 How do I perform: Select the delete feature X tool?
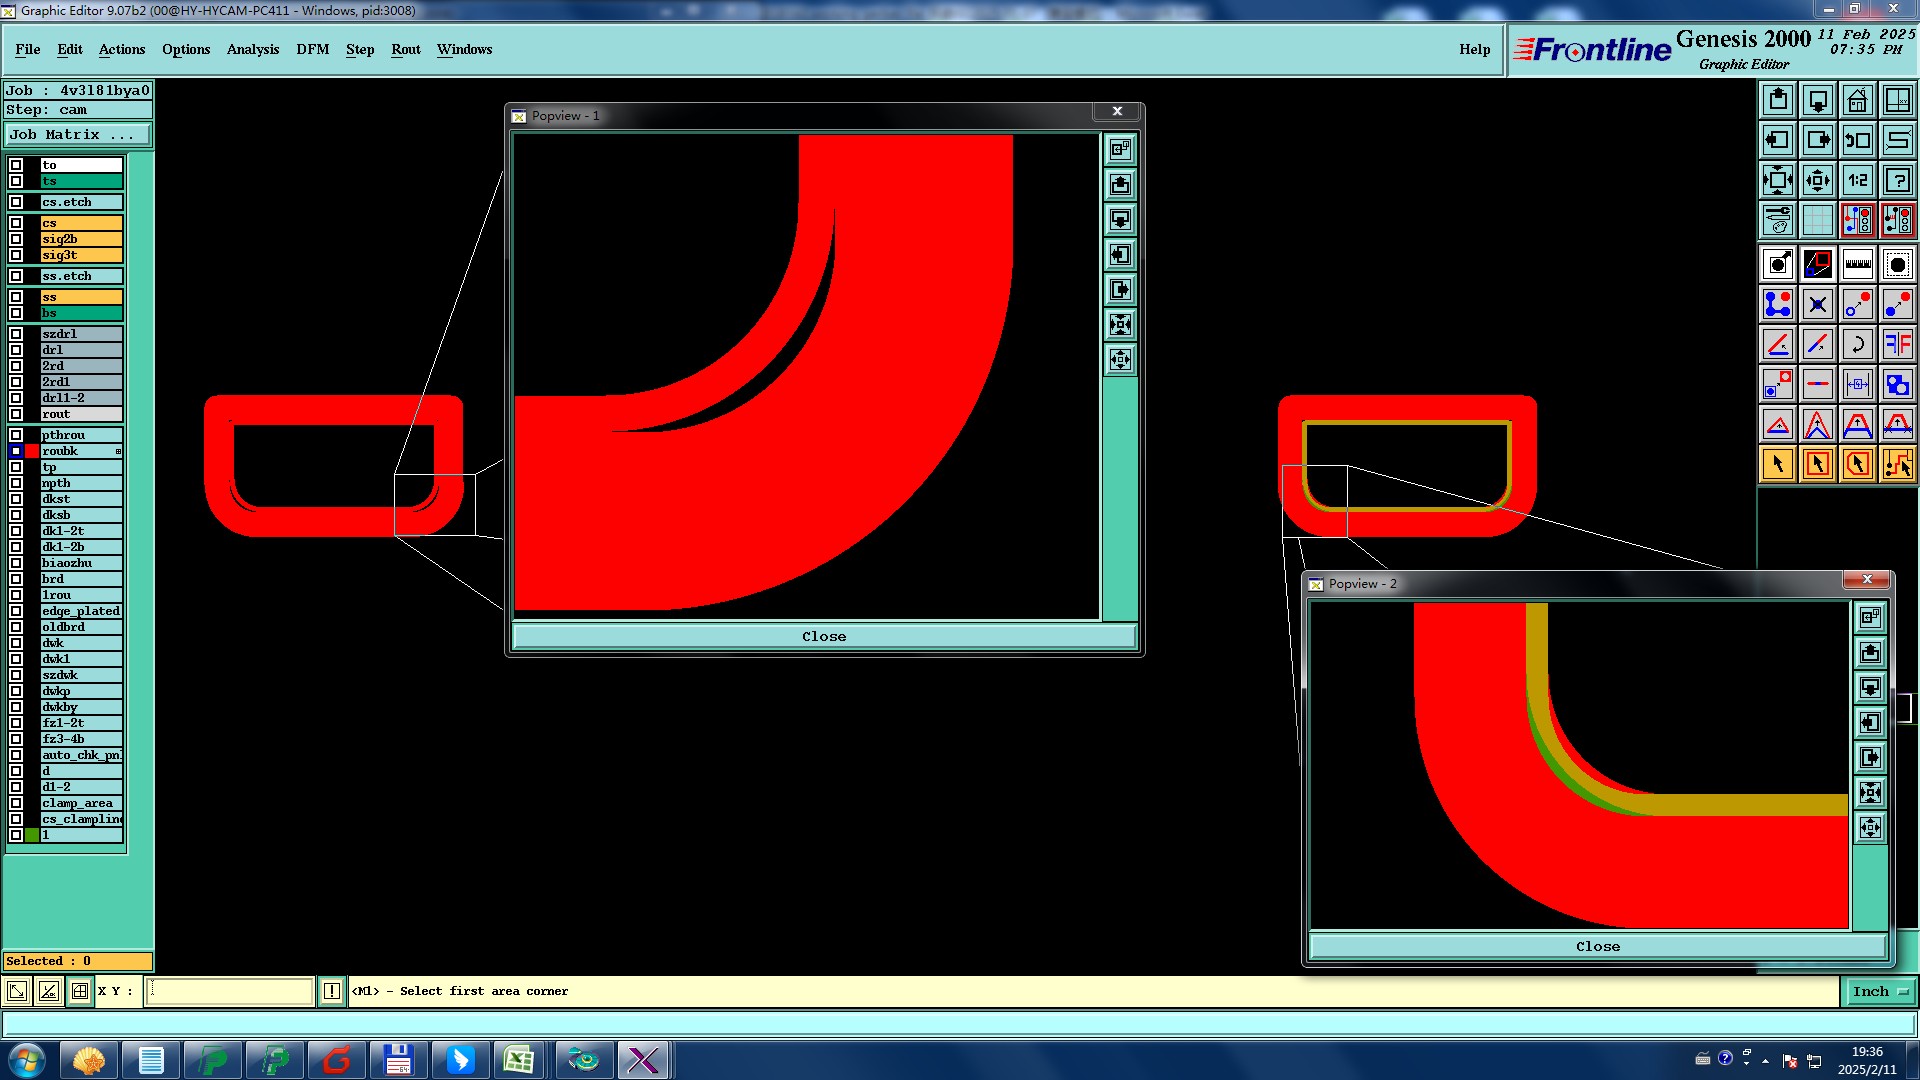point(1817,304)
